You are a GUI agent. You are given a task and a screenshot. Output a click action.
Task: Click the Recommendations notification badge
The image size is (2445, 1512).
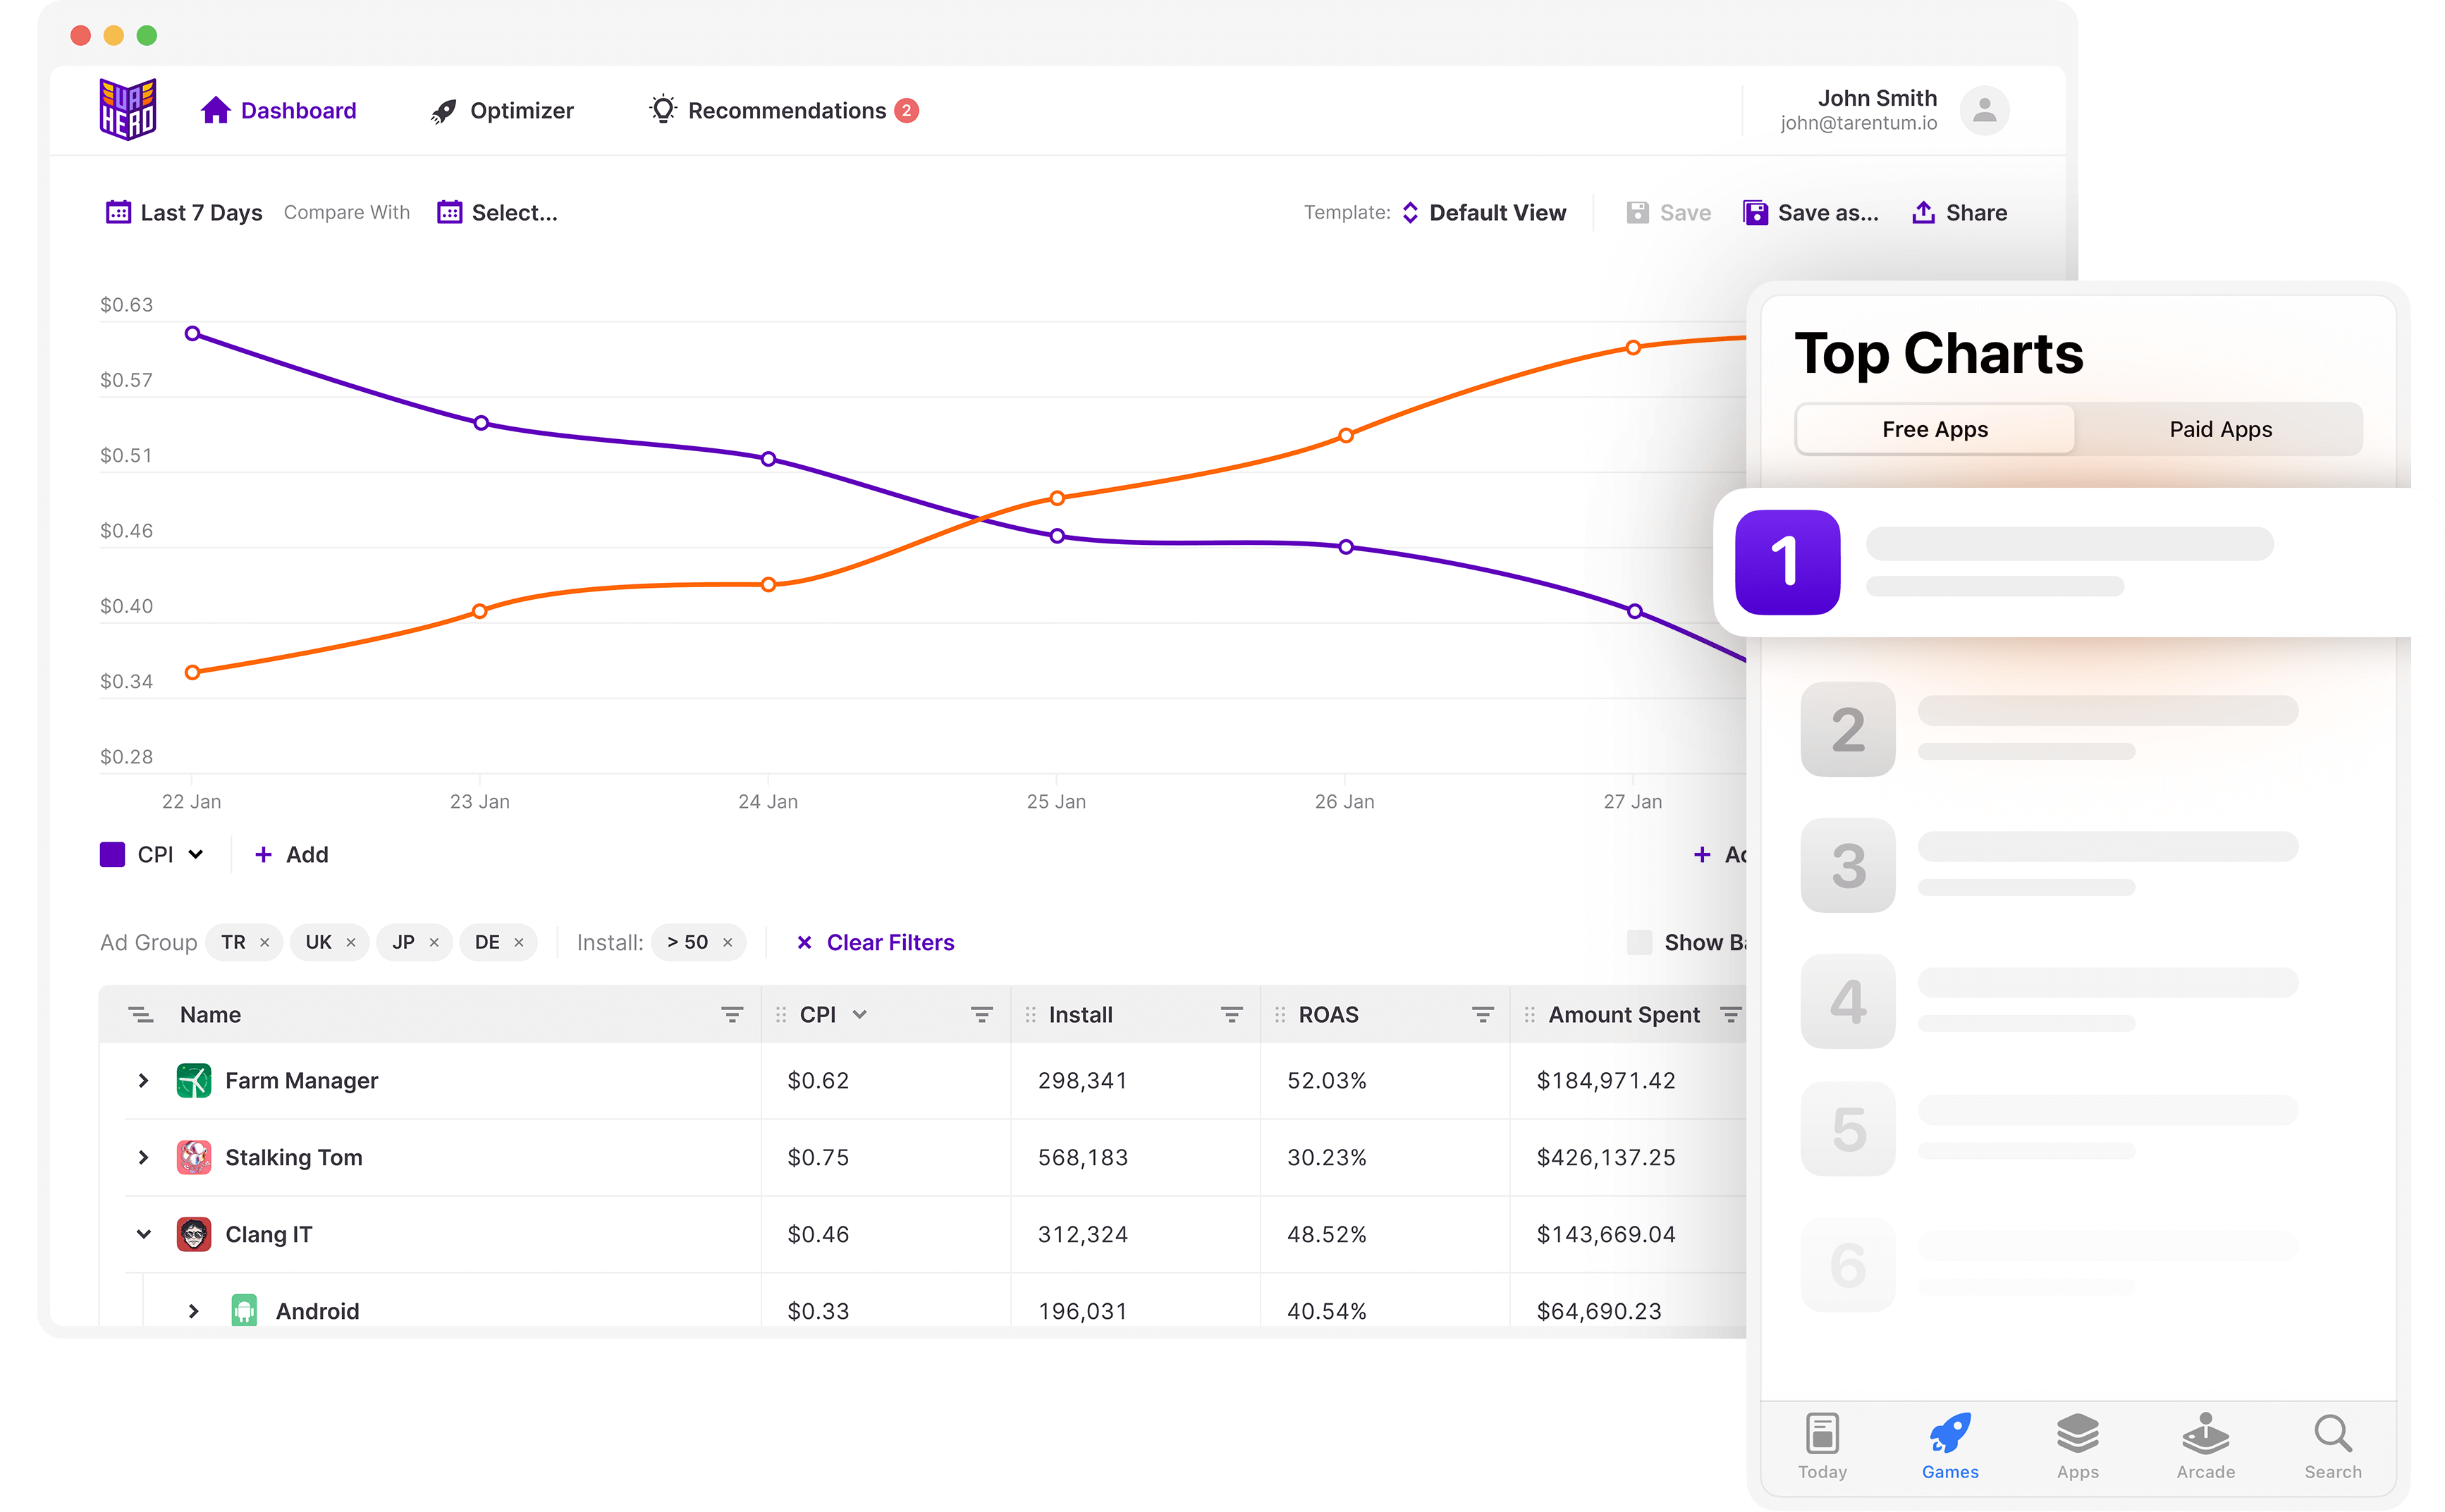tap(906, 110)
